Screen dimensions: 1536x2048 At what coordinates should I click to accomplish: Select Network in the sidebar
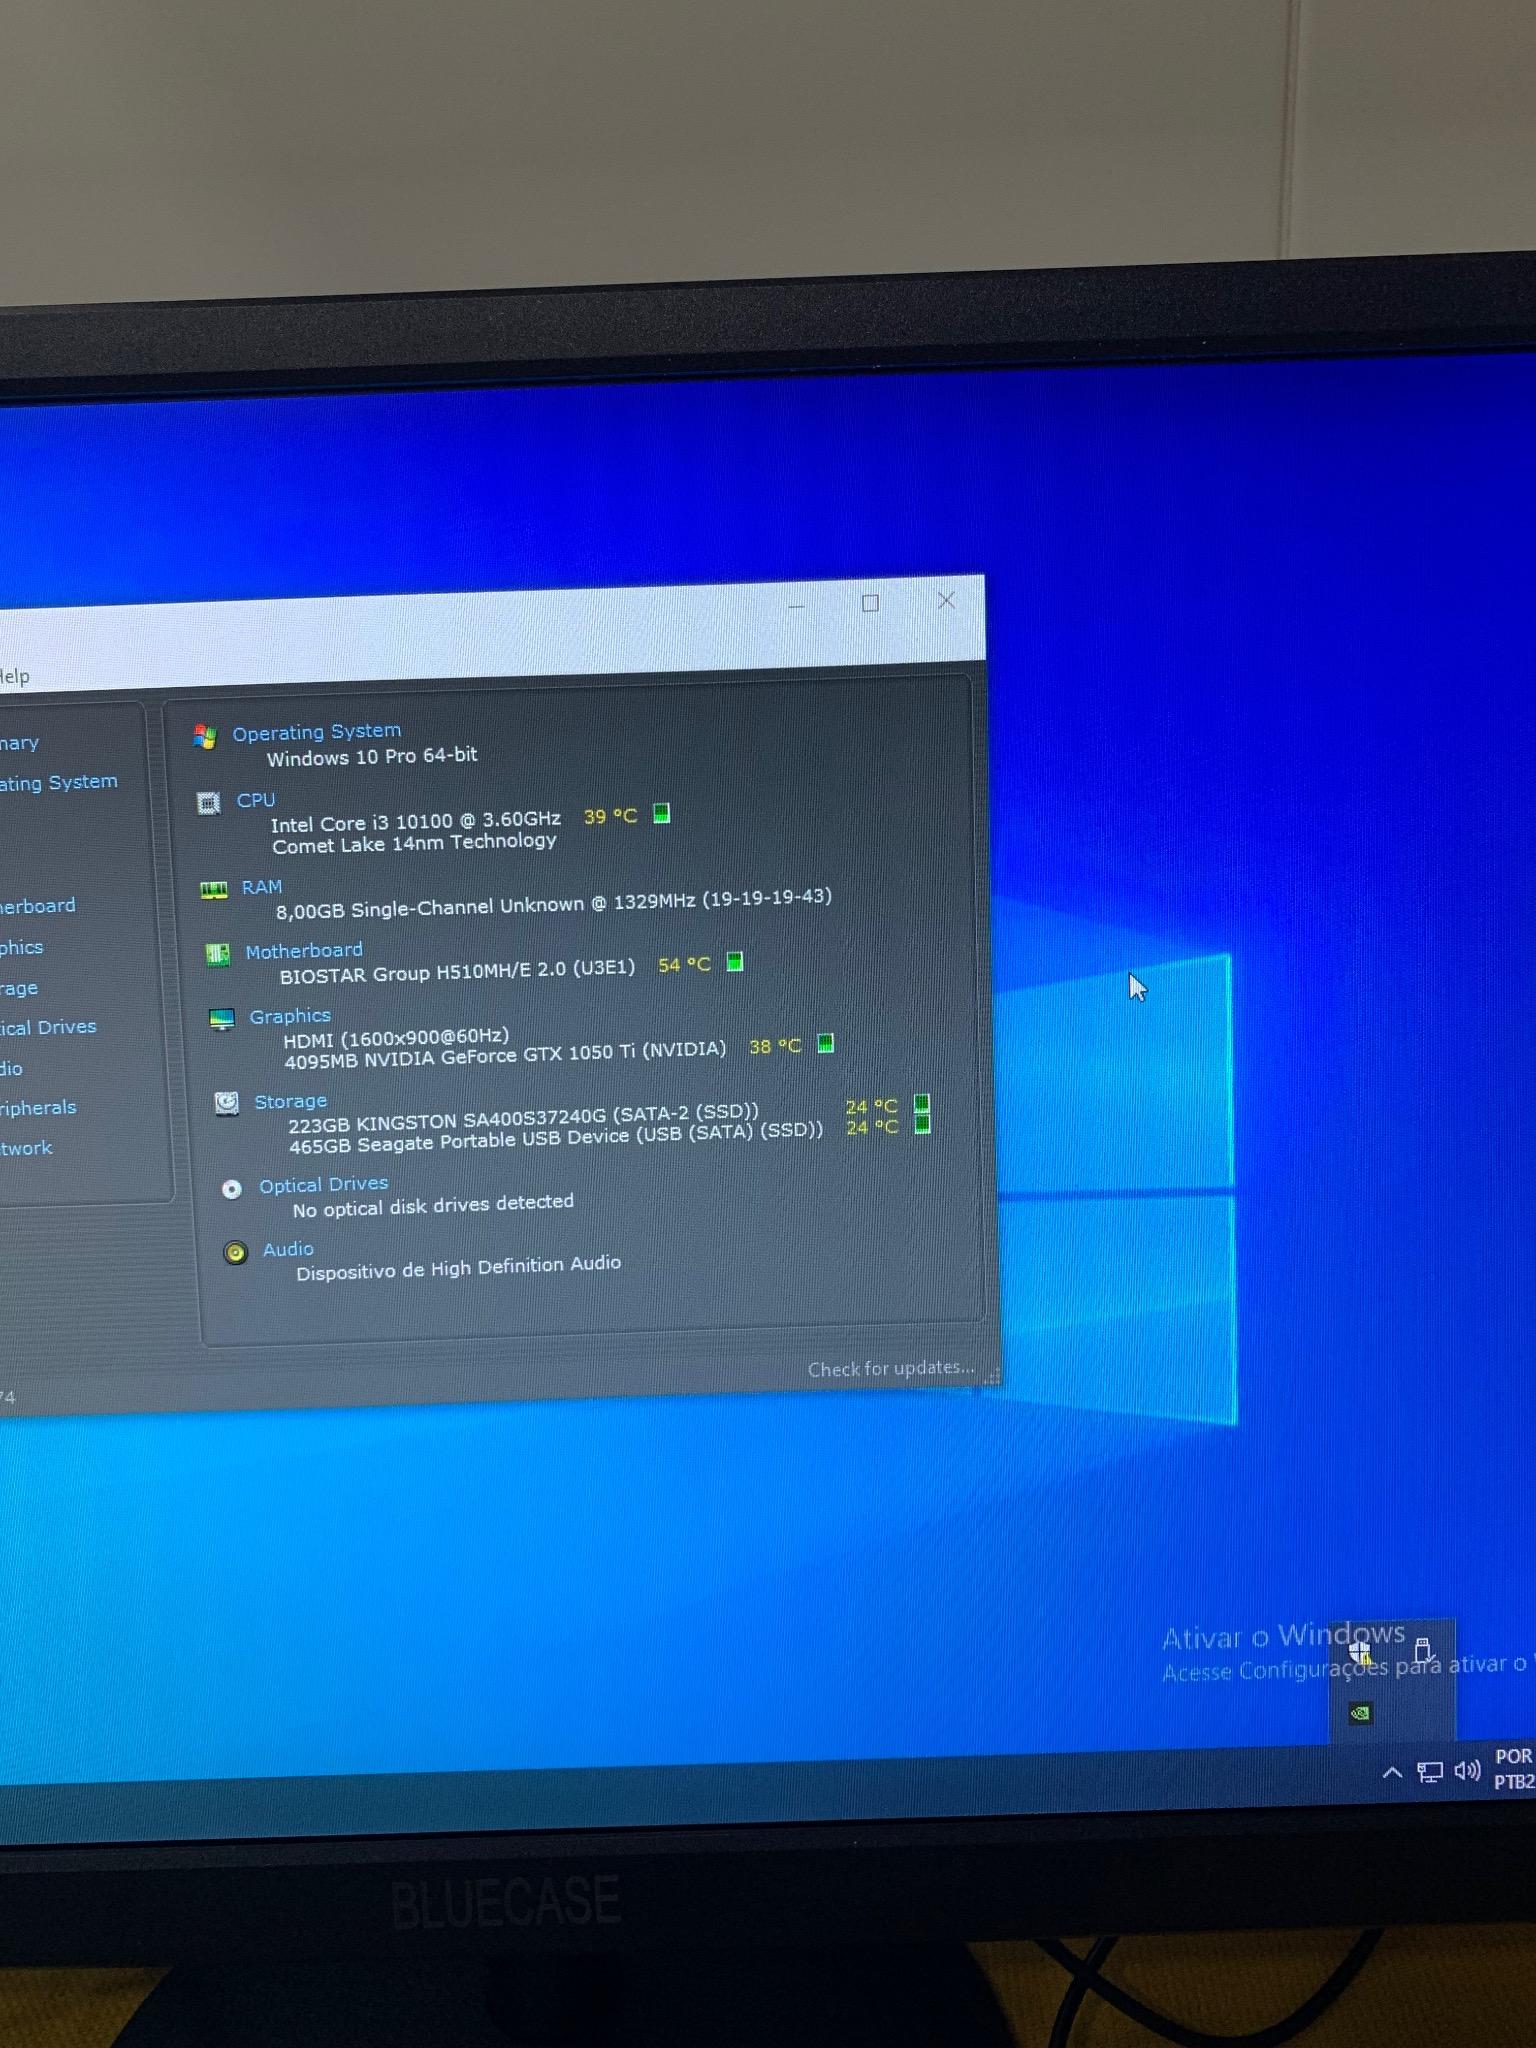click(26, 1148)
